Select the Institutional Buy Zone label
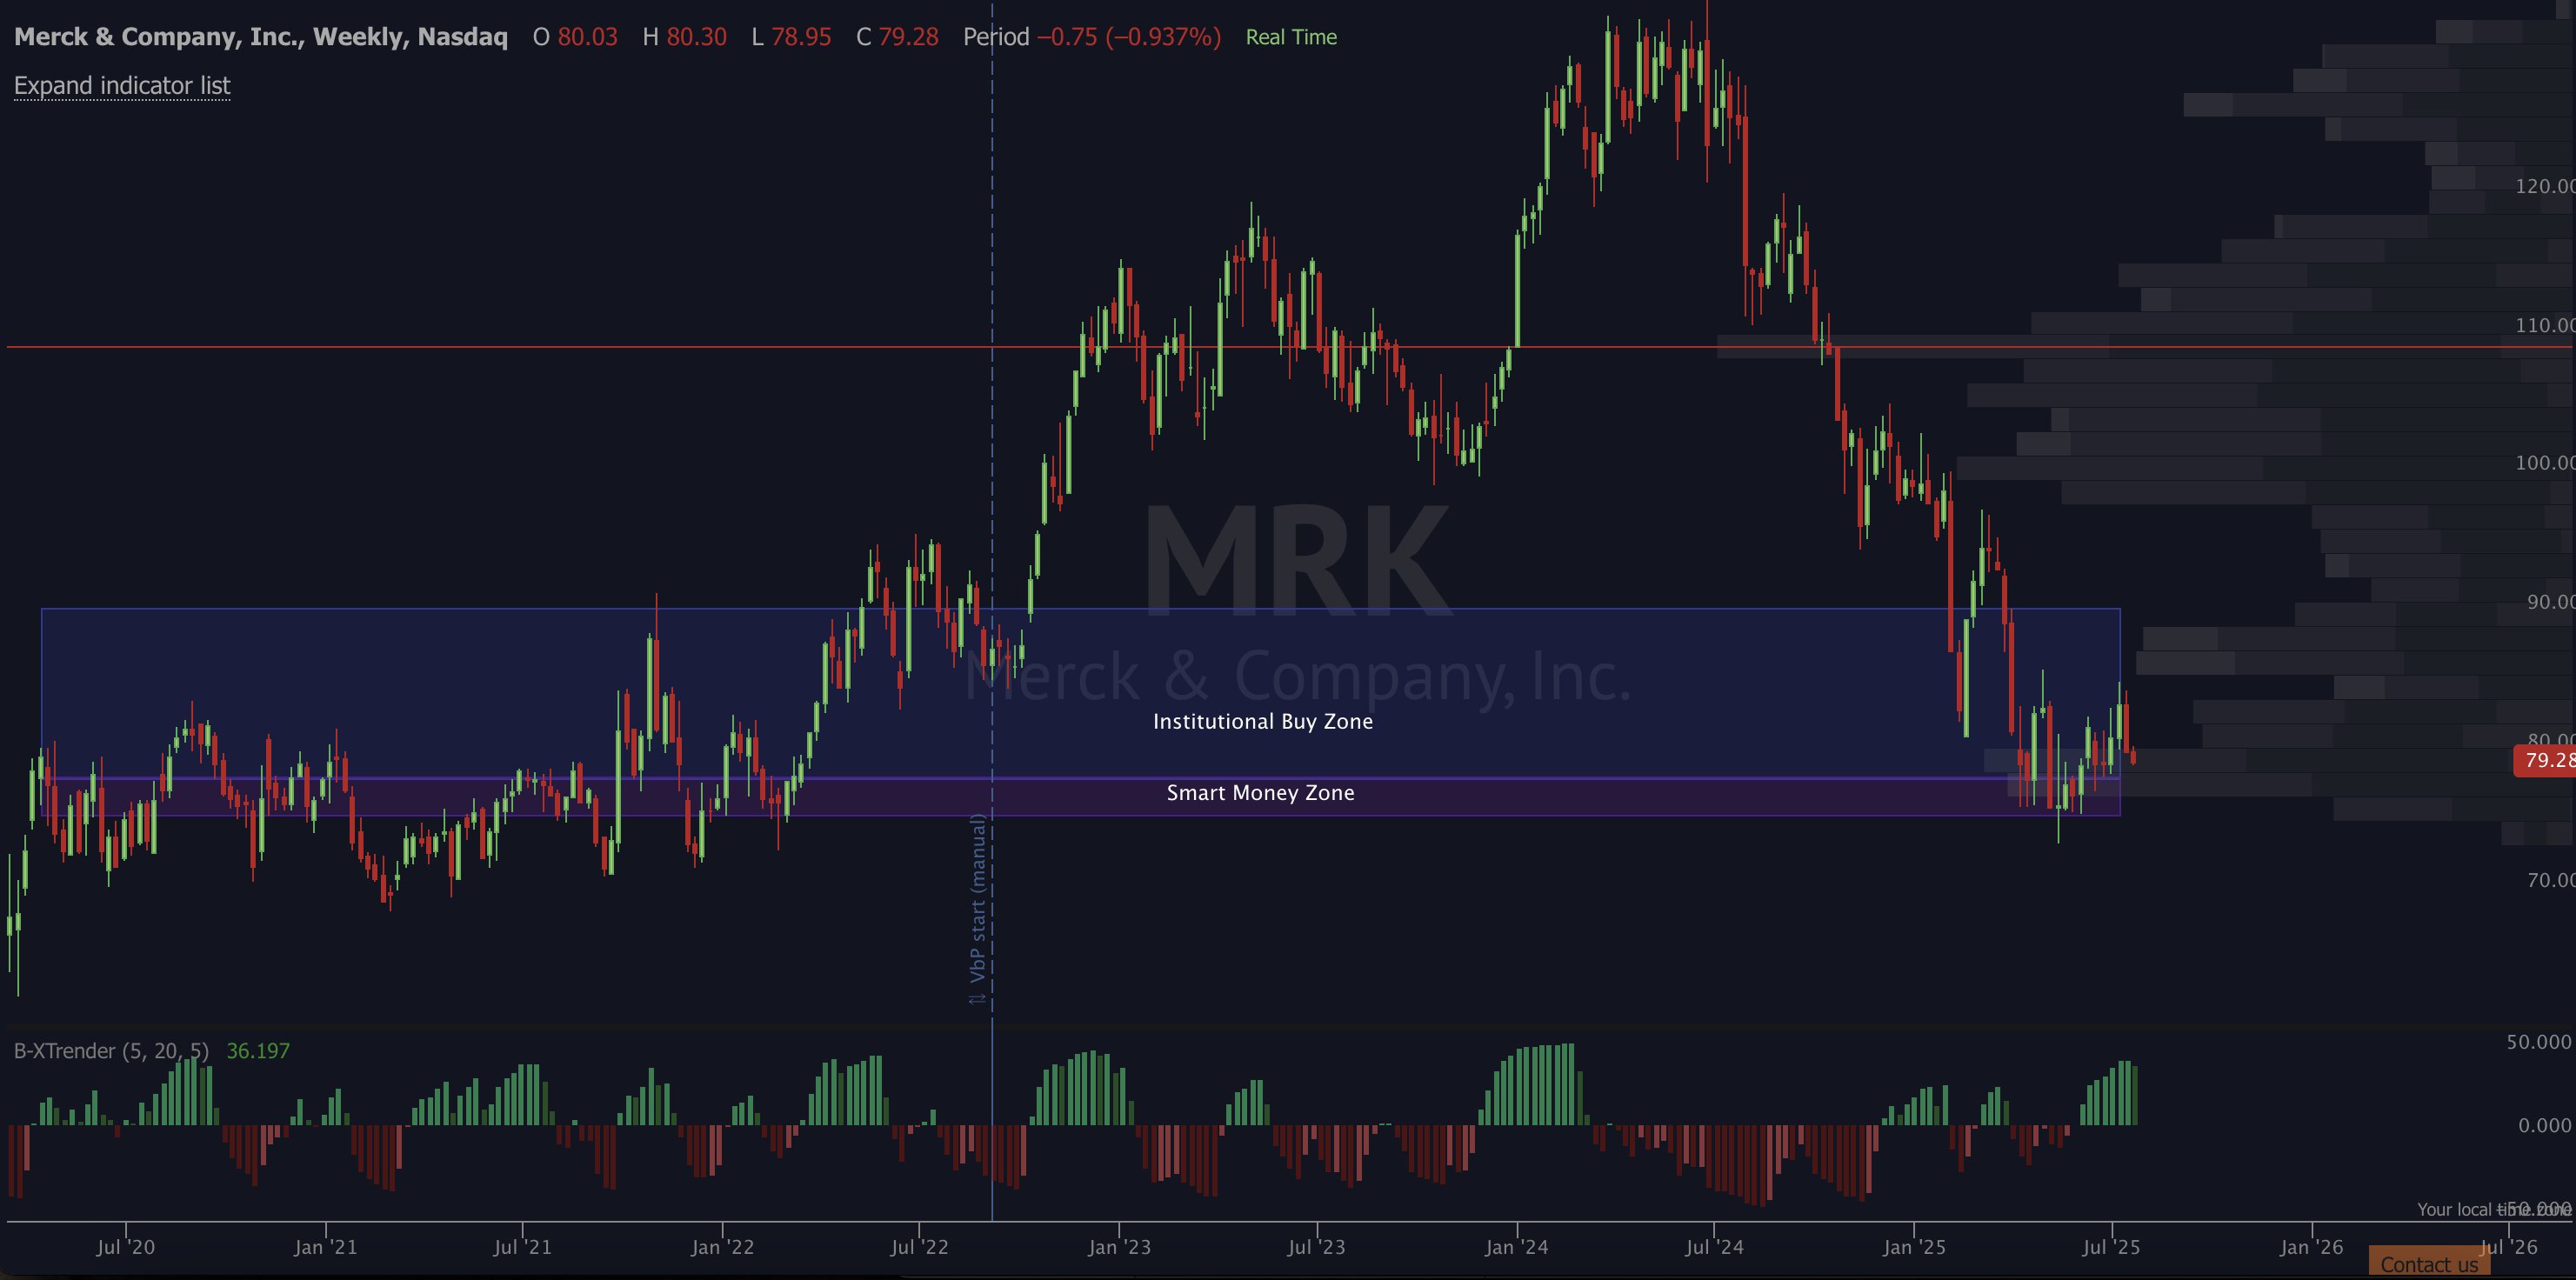The width and height of the screenshot is (2576, 1280). (x=1262, y=722)
